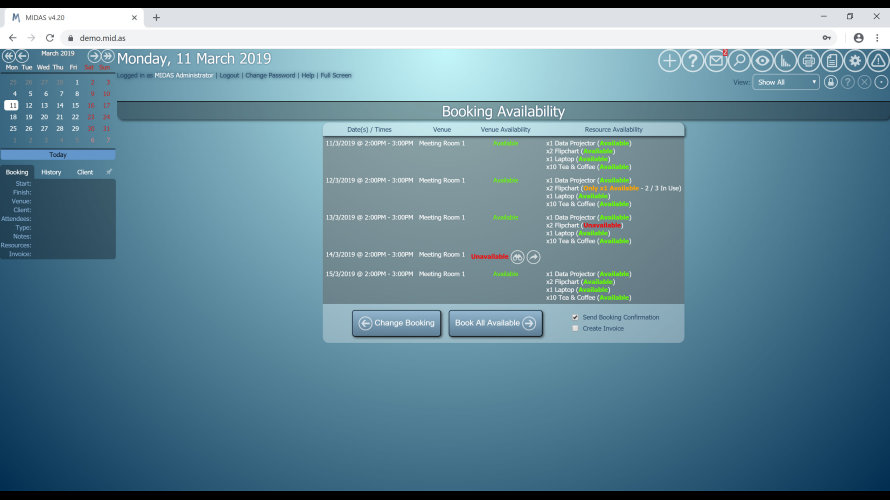Select the MIDAS v4.20 browser tab
The width and height of the screenshot is (890, 500).
tap(73, 18)
